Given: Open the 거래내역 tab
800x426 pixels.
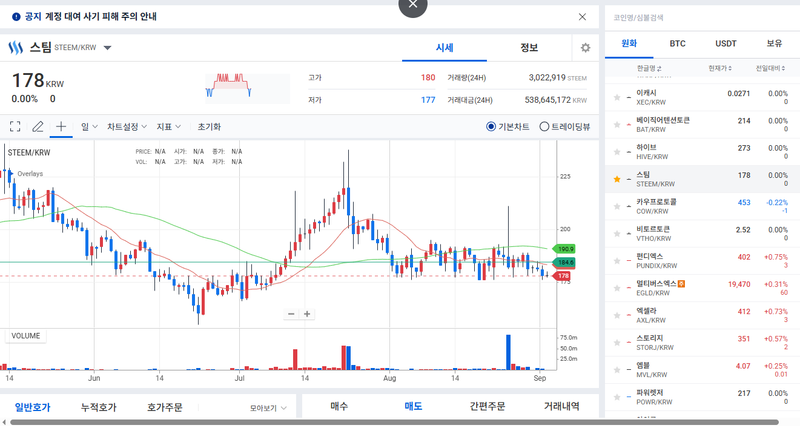Looking at the screenshot, I should 561,406.
